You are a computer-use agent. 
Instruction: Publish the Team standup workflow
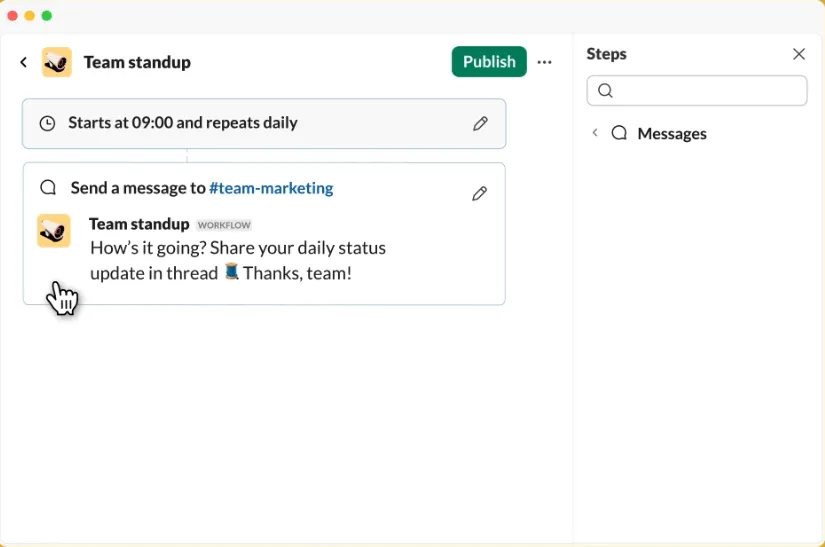[x=489, y=62]
